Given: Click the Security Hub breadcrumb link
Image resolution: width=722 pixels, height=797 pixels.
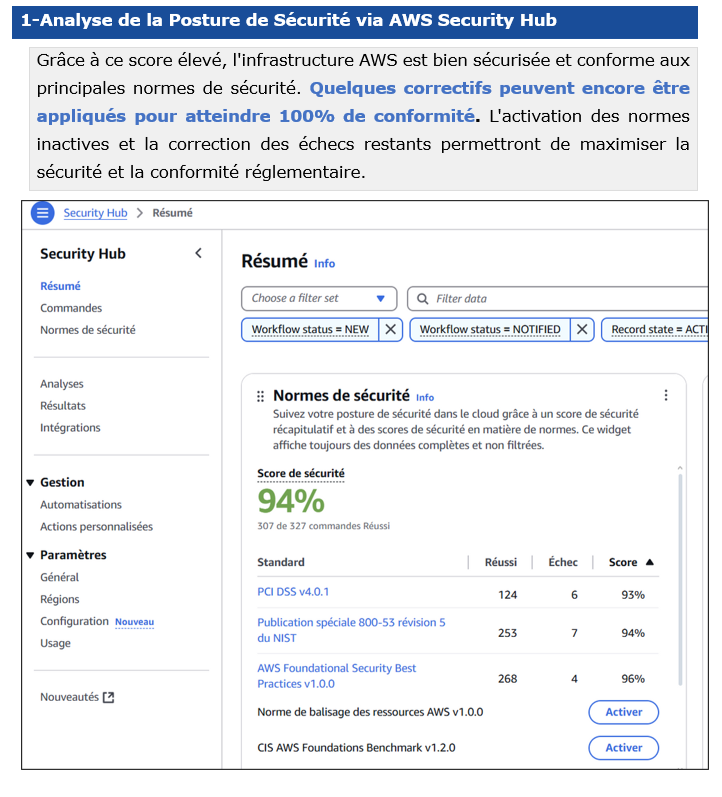Looking at the screenshot, I should pyautogui.click(x=95, y=213).
